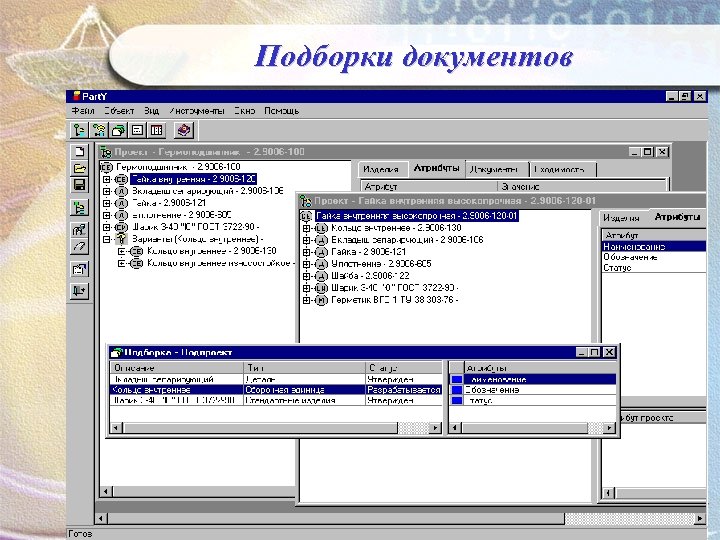Expand Кольцо внутреннее - 2.9006-130 in the front tree
The image size is (720, 540).
[306, 228]
